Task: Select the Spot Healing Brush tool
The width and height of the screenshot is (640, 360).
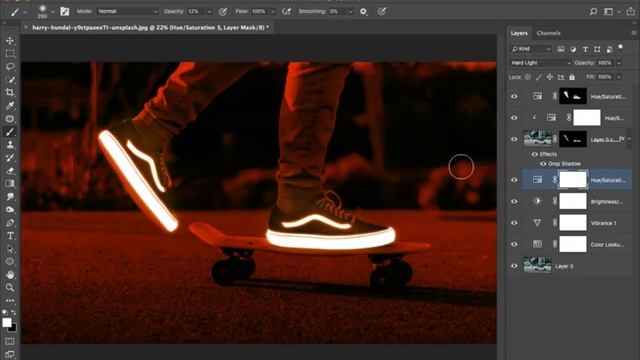Action: coord(10,119)
